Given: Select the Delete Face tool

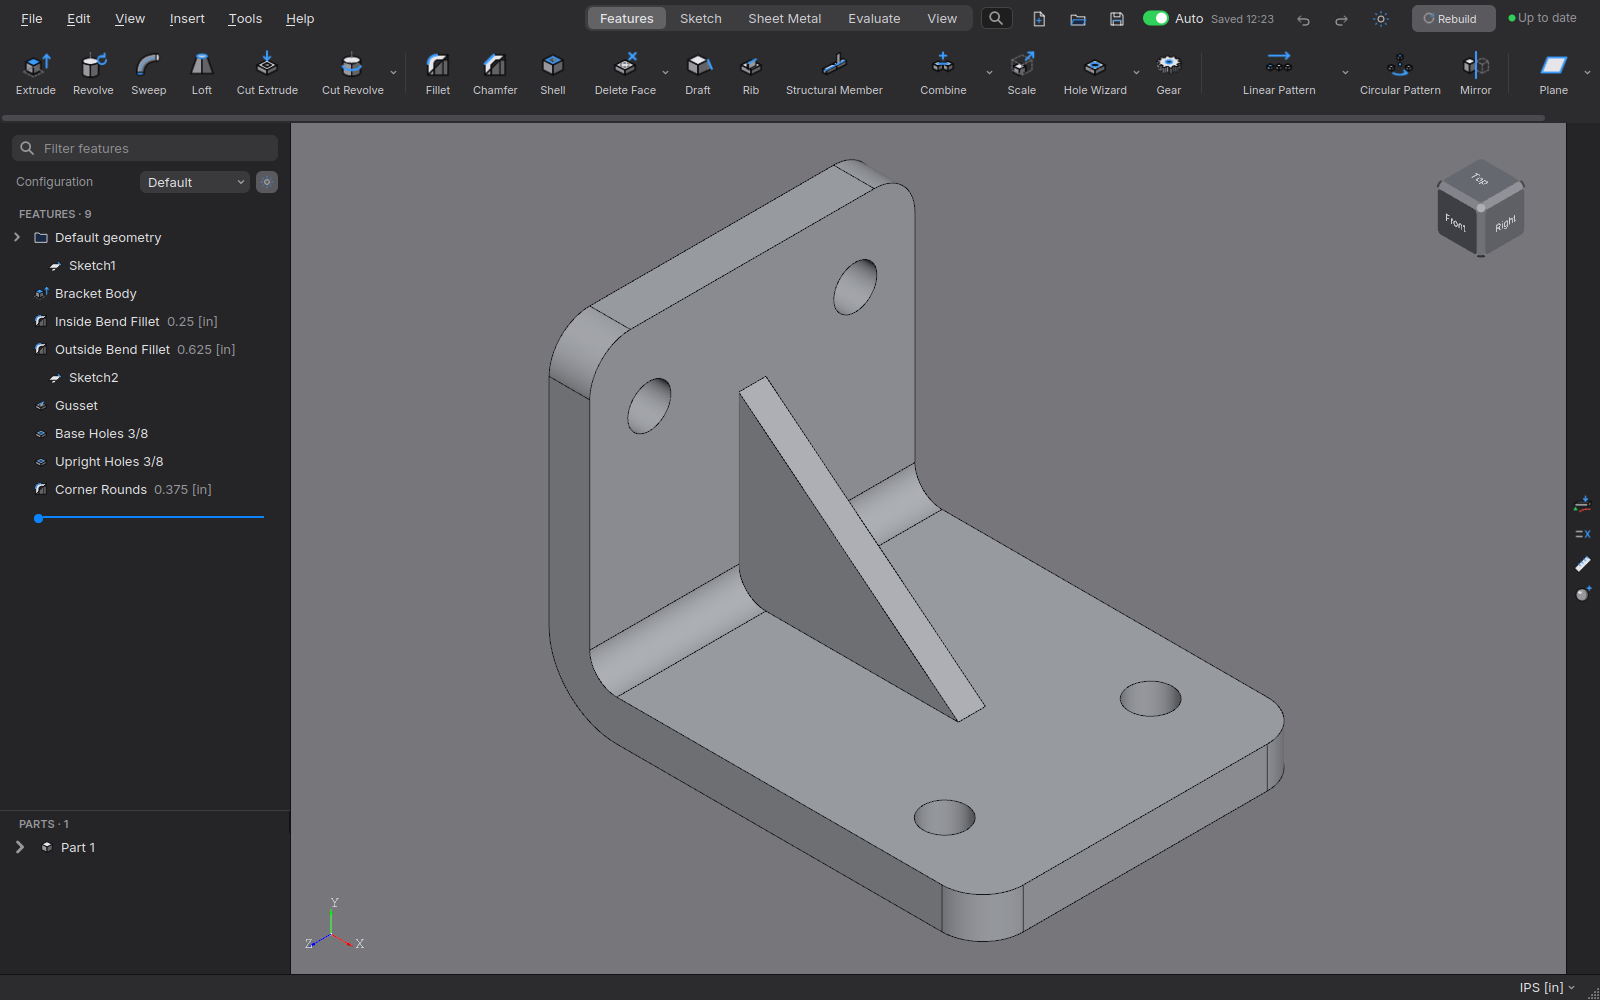Looking at the screenshot, I should tap(625, 75).
